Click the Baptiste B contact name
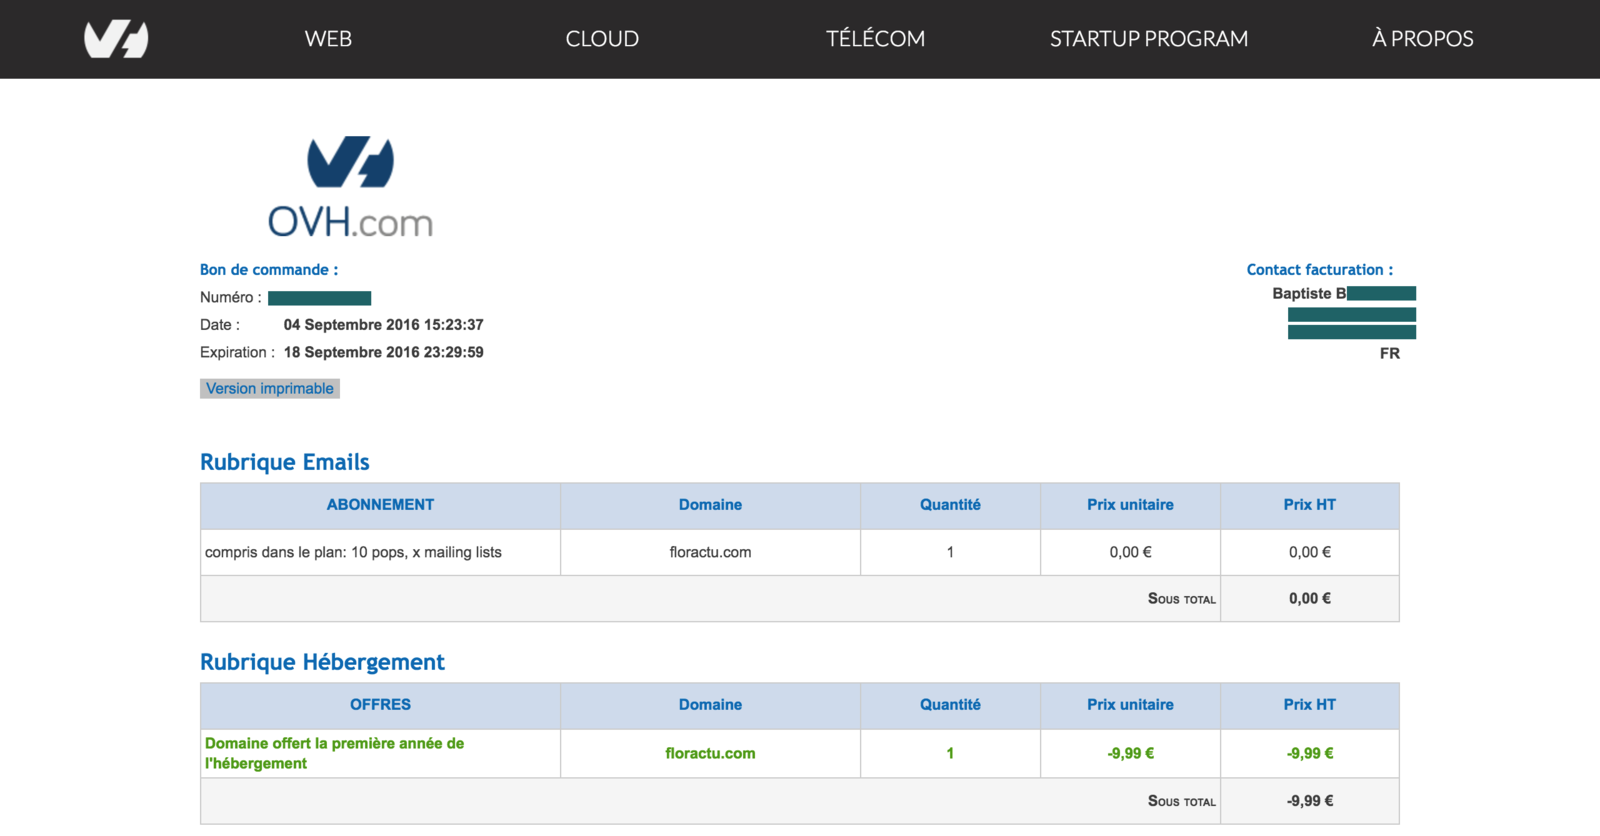Viewport: 1600px width, 836px height. 1309,293
